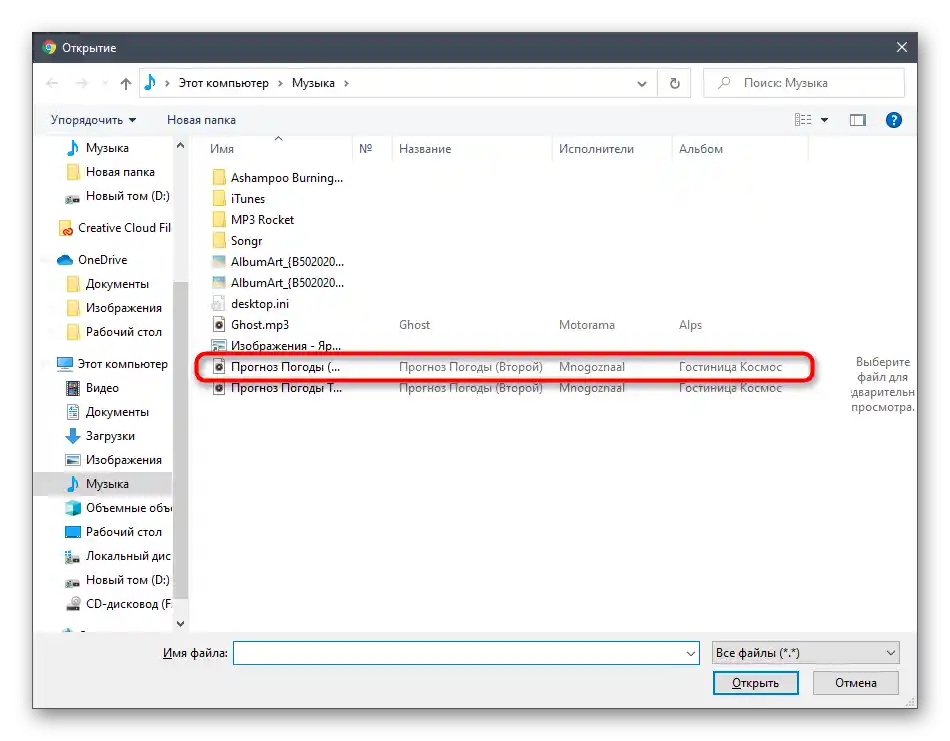This screenshot has height=741, width=950.
Task: Click Музыка segment in address path
Action: click(x=313, y=83)
